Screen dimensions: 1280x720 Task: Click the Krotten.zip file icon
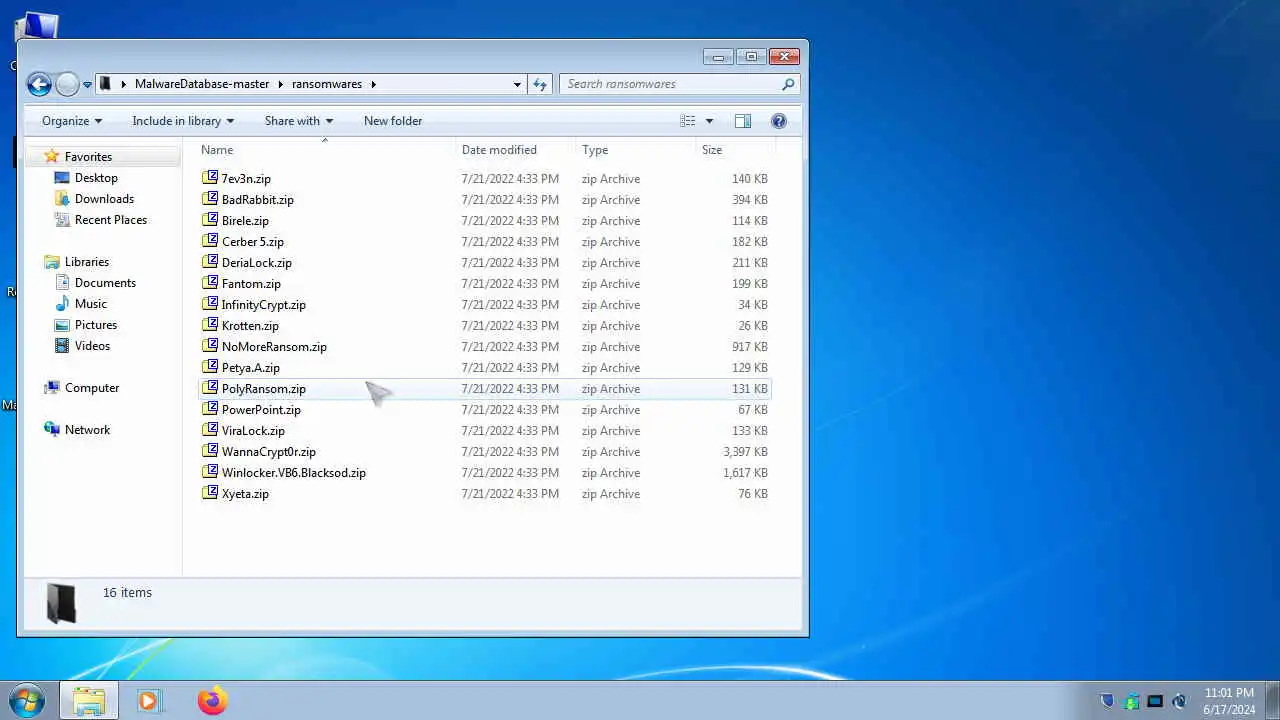pyautogui.click(x=210, y=325)
